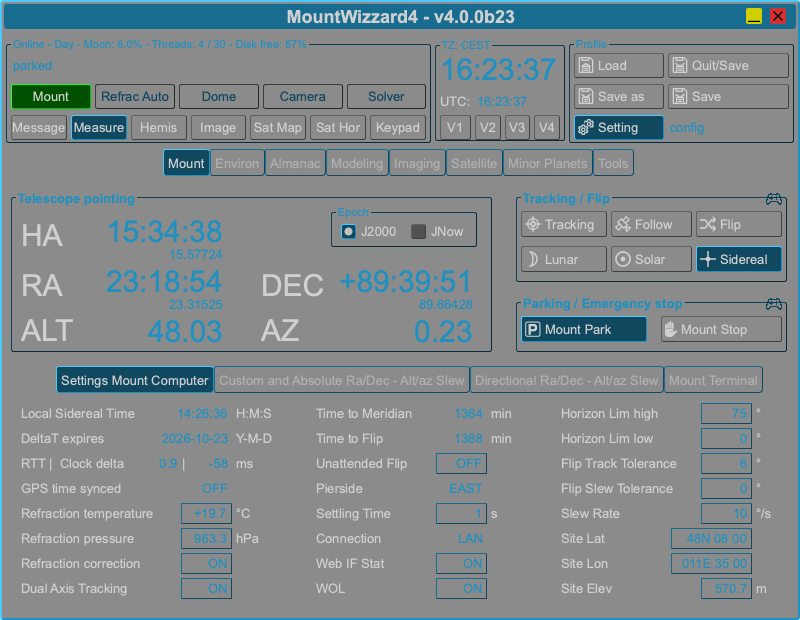Switch to the Tools tab
Image resolution: width=800 pixels, height=620 pixels.
[x=613, y=163]
